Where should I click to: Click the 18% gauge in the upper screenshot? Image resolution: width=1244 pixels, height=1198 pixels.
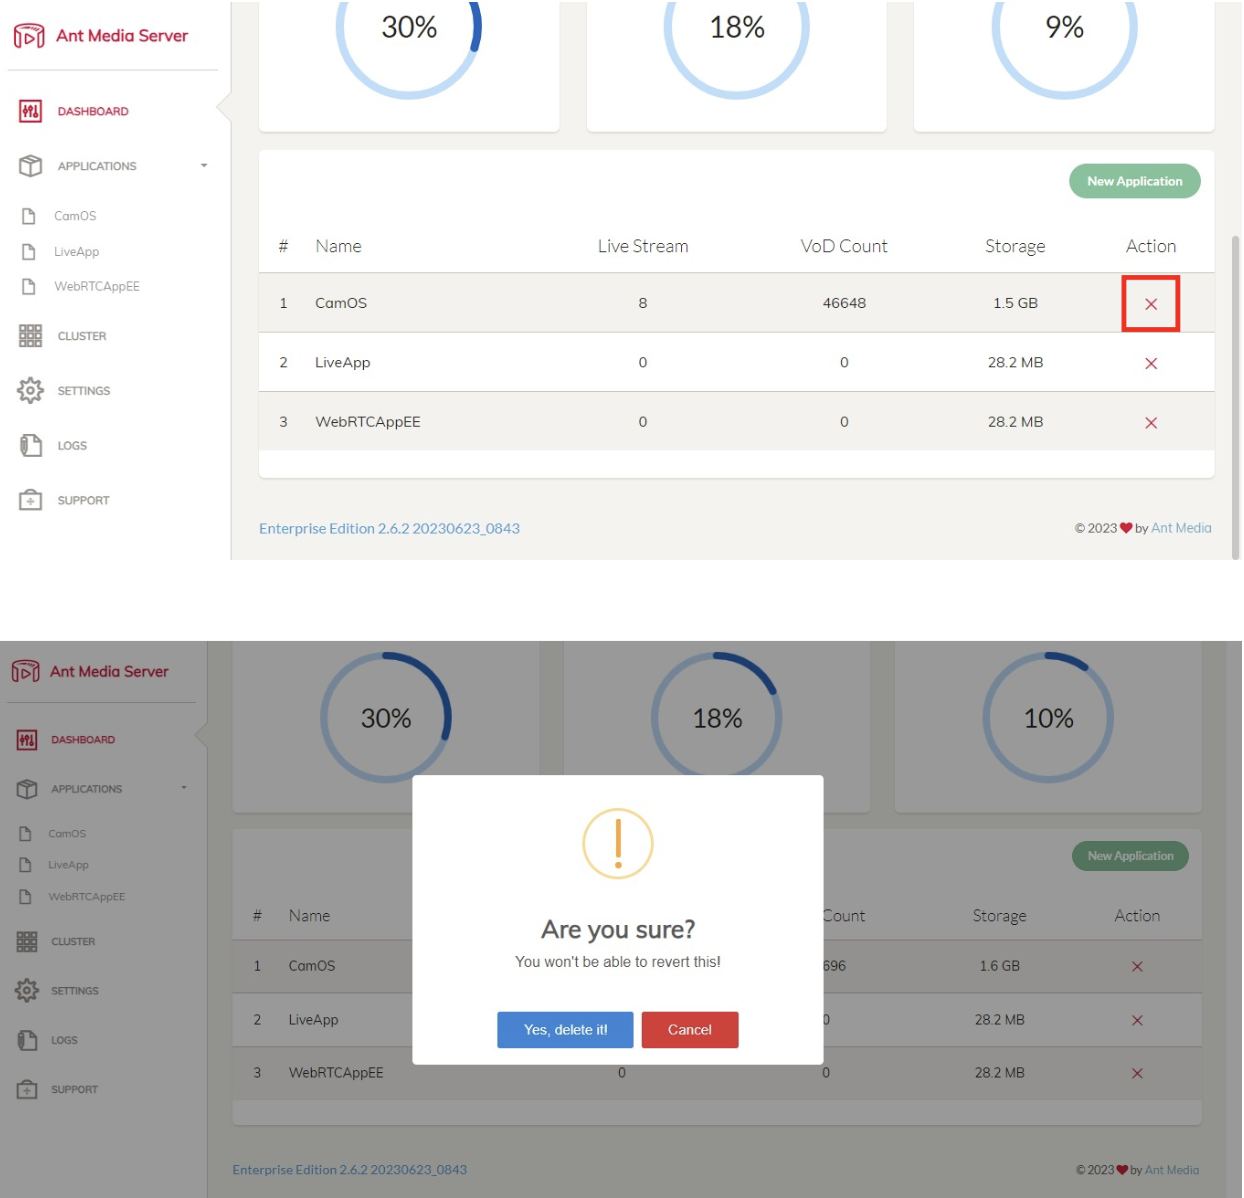coord(737,27)
